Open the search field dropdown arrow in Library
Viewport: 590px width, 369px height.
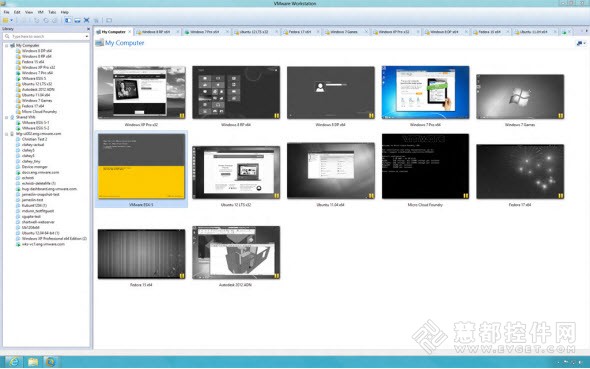pos(87,36)
